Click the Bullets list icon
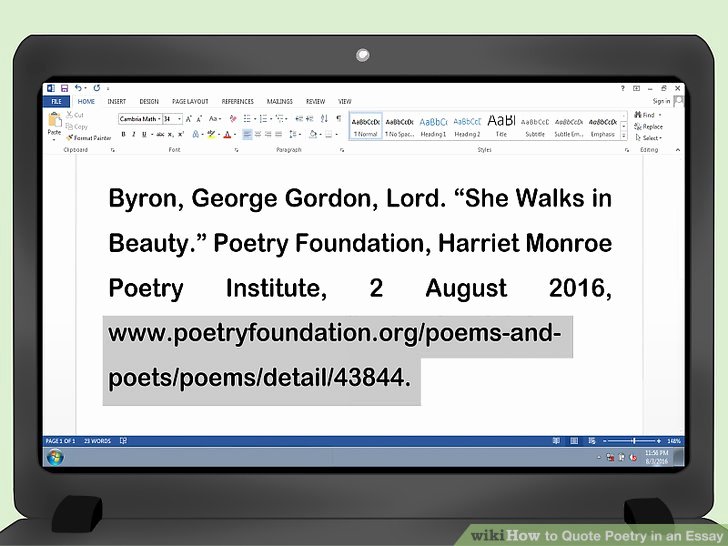Screen dimensions: 728x546 [x=247, y=119]
